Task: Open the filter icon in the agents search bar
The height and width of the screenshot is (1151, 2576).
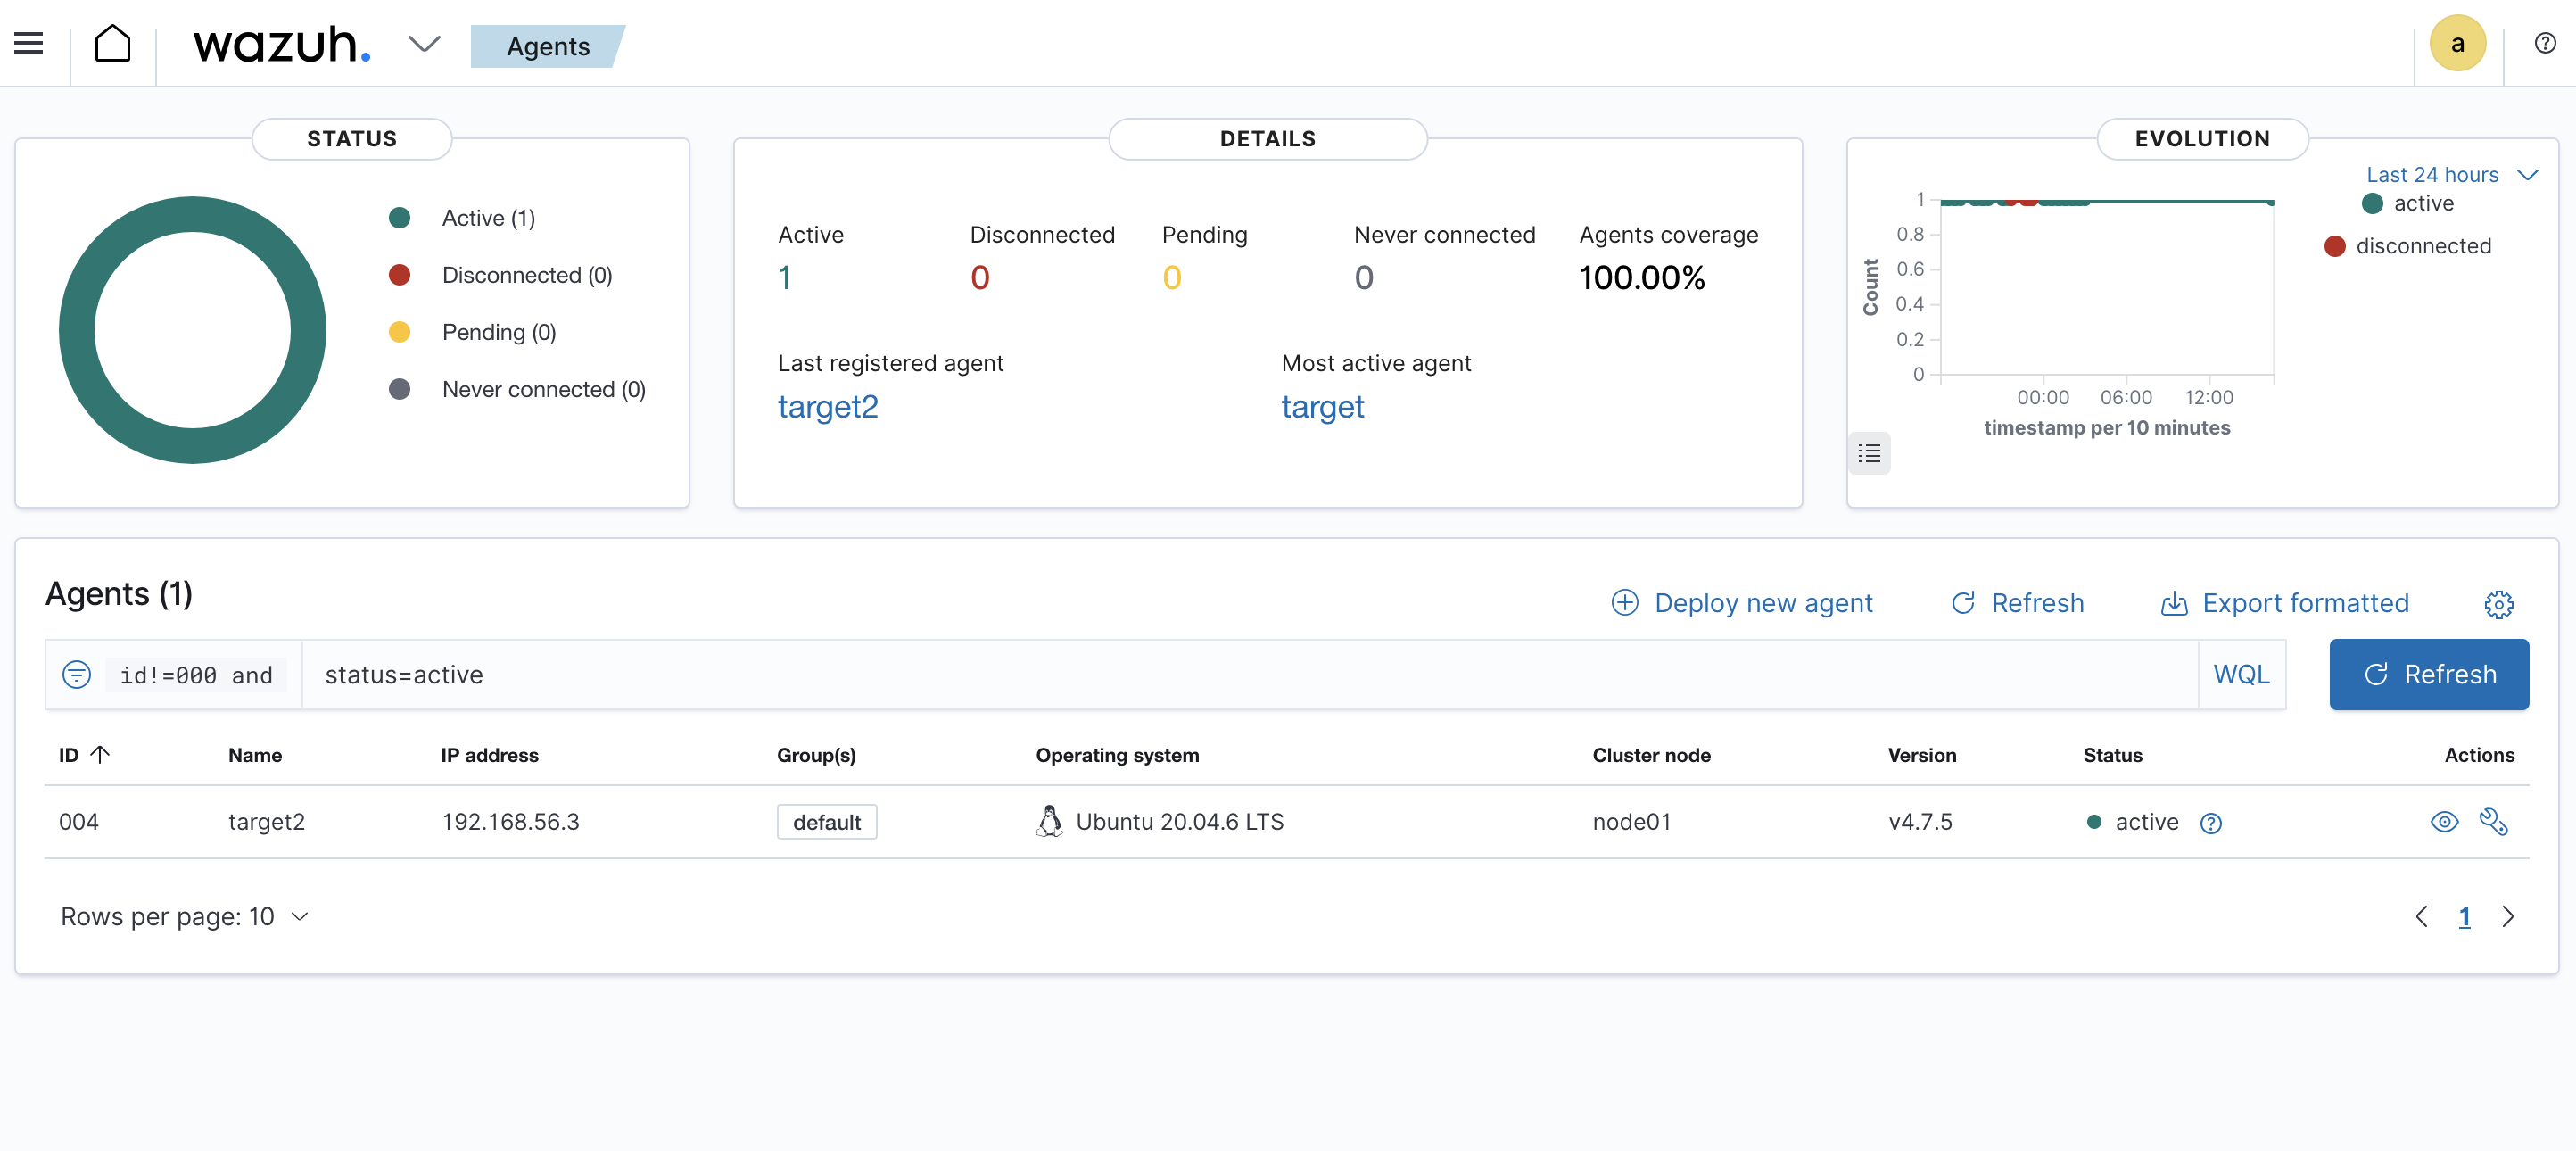Action: point(77,674)
